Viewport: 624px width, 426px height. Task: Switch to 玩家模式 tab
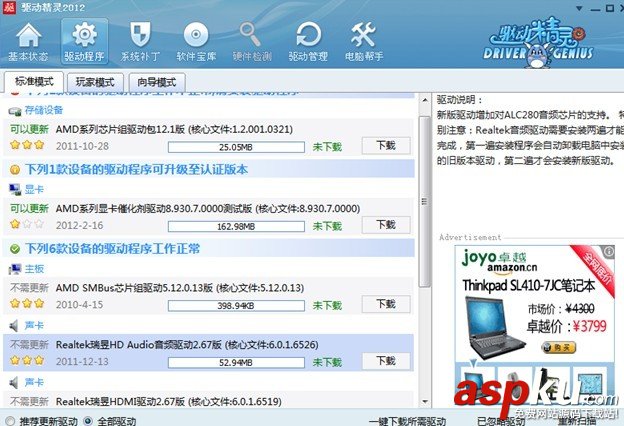coord(95,82)
